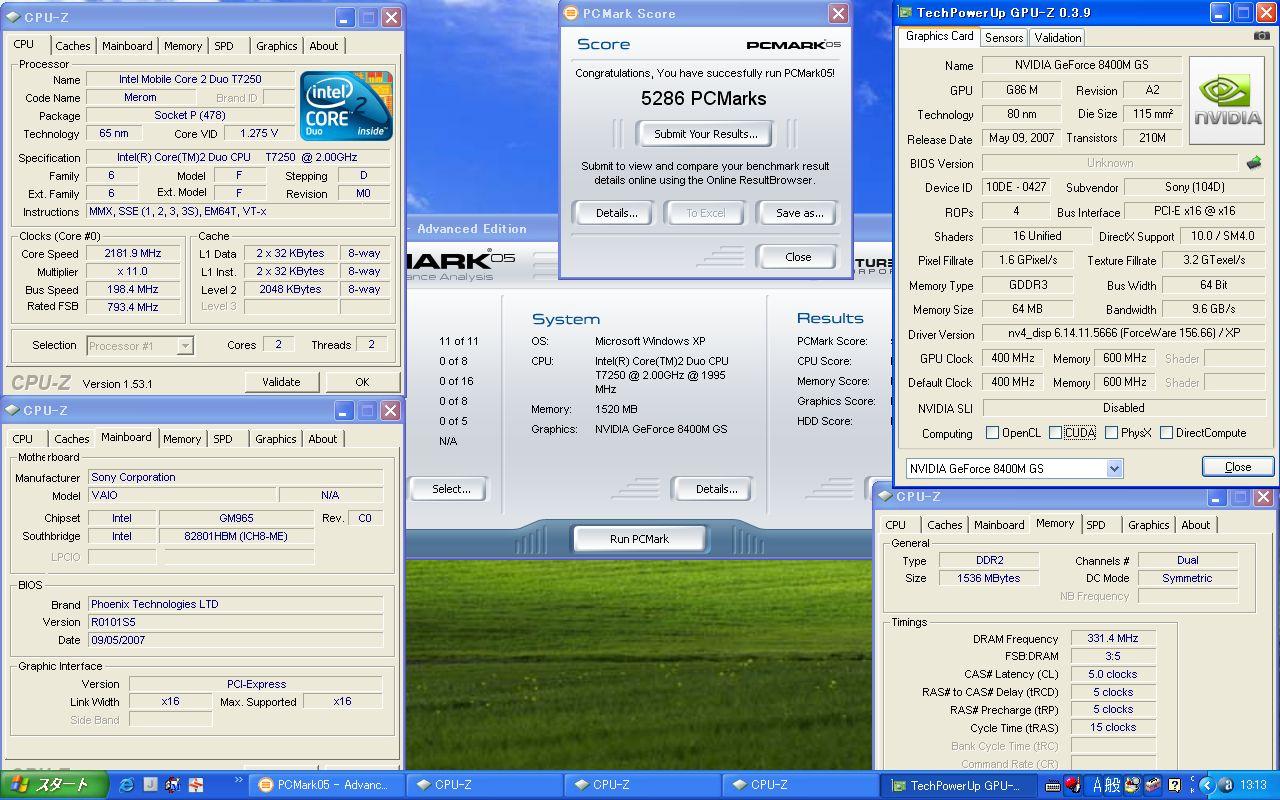Click the DRAM Frequency 331.4 MHz value
The width and height of the screenshot is (1280, 800).
(1113, 638)
